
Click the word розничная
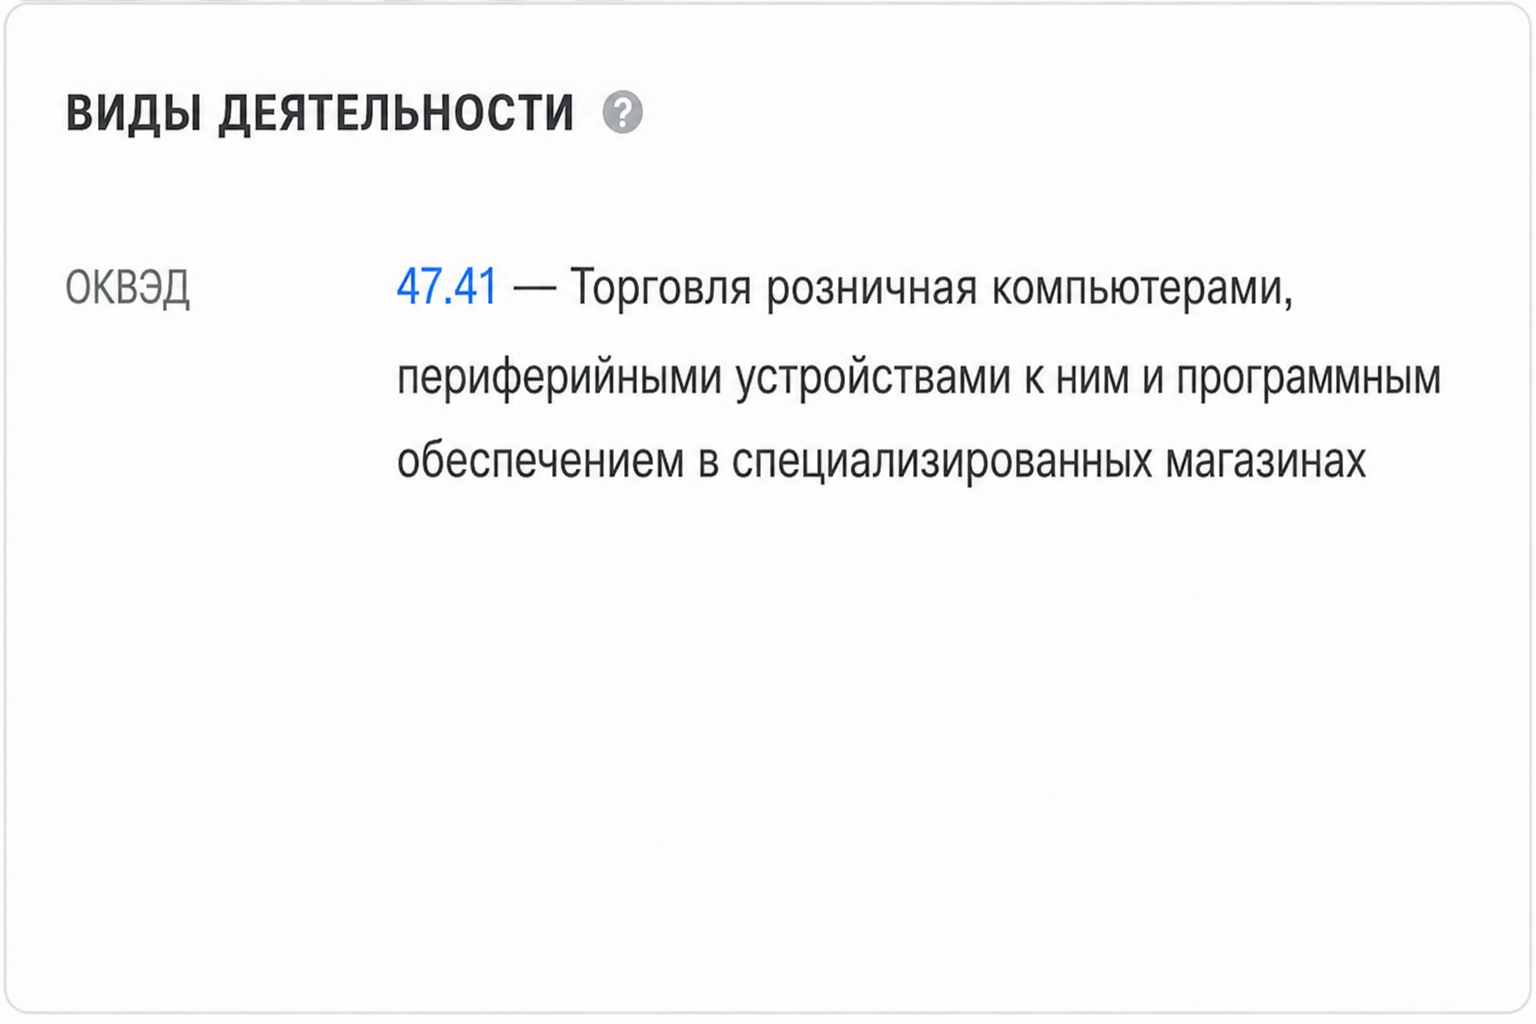pyautogui.click(x=872, y=288)
